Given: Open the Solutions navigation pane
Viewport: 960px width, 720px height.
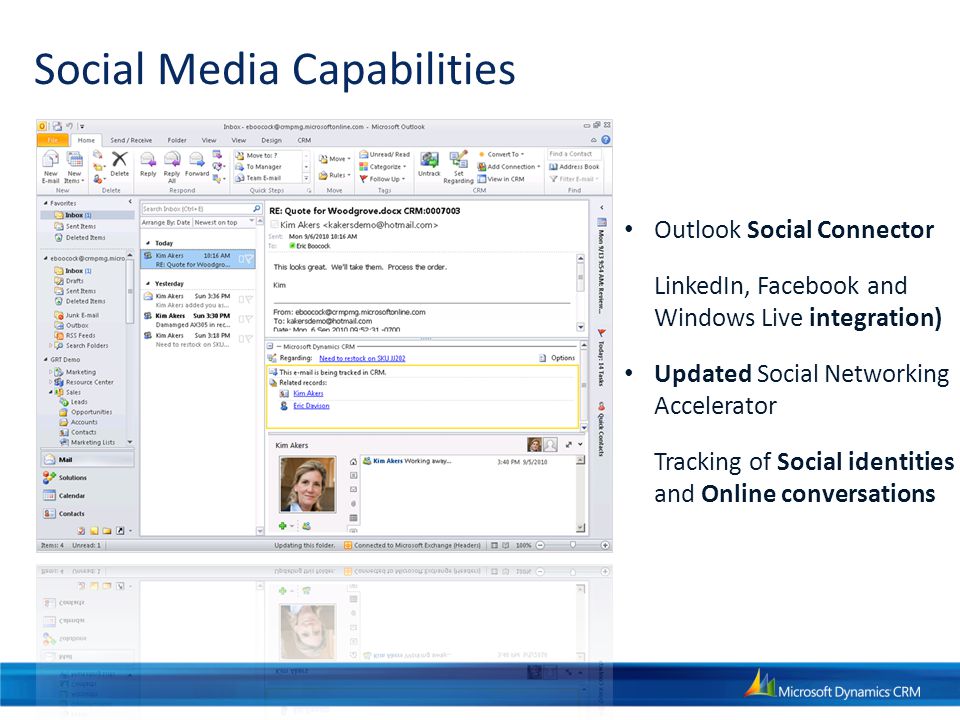Looking at the screenshot, I should (x=88, y=478).
